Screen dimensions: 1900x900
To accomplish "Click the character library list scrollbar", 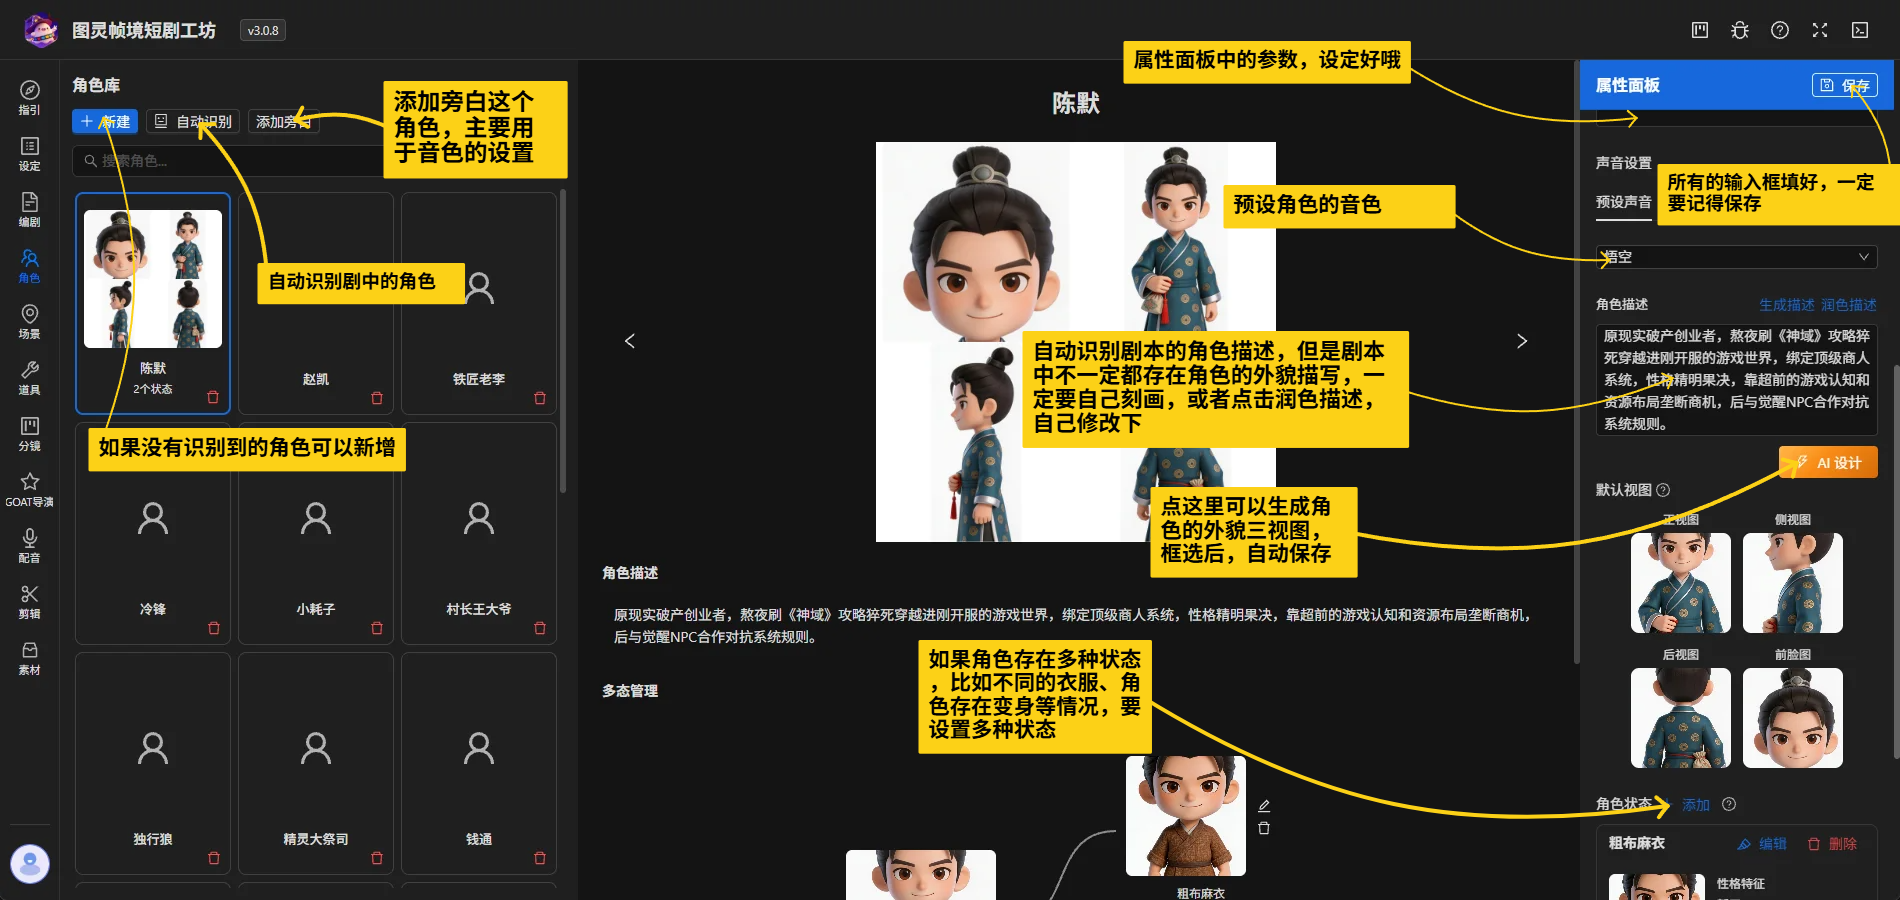I will (x=563, y=342).
